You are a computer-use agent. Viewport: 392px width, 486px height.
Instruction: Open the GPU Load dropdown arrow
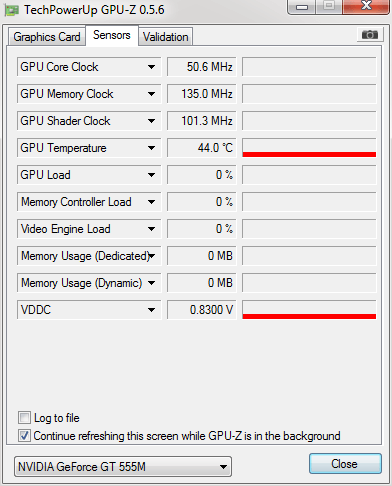pos(151,175)
